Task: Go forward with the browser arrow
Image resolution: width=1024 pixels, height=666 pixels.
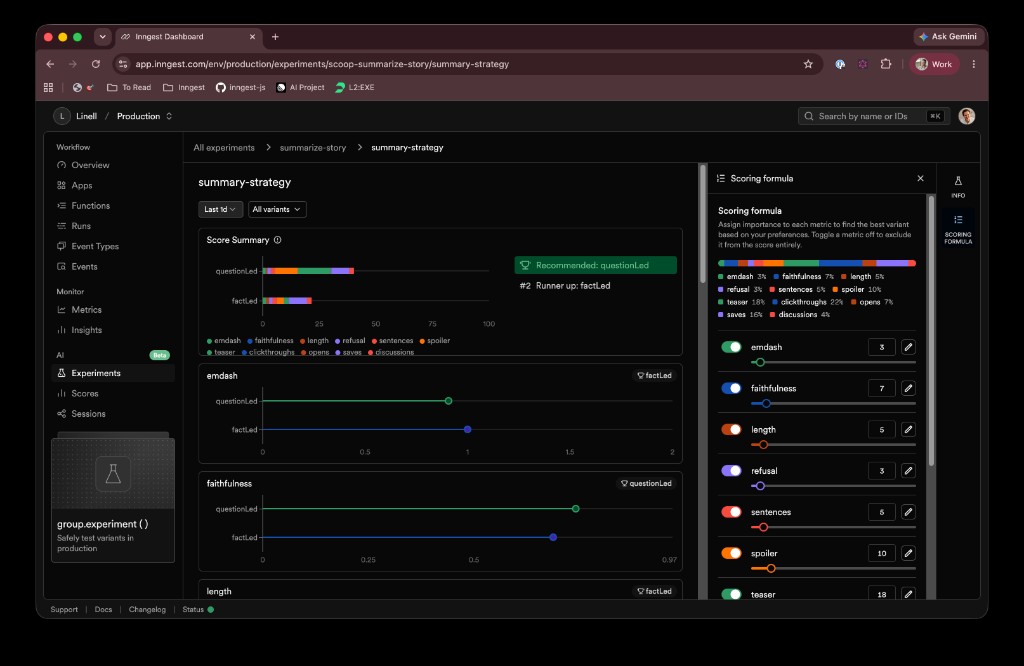Action: (72, 64)
